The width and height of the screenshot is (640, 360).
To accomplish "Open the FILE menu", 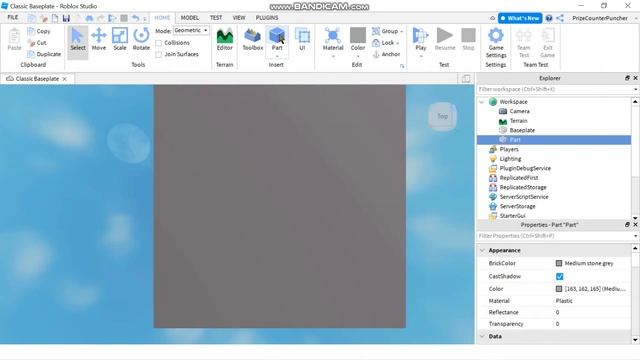I will click(x=13, y=18).
